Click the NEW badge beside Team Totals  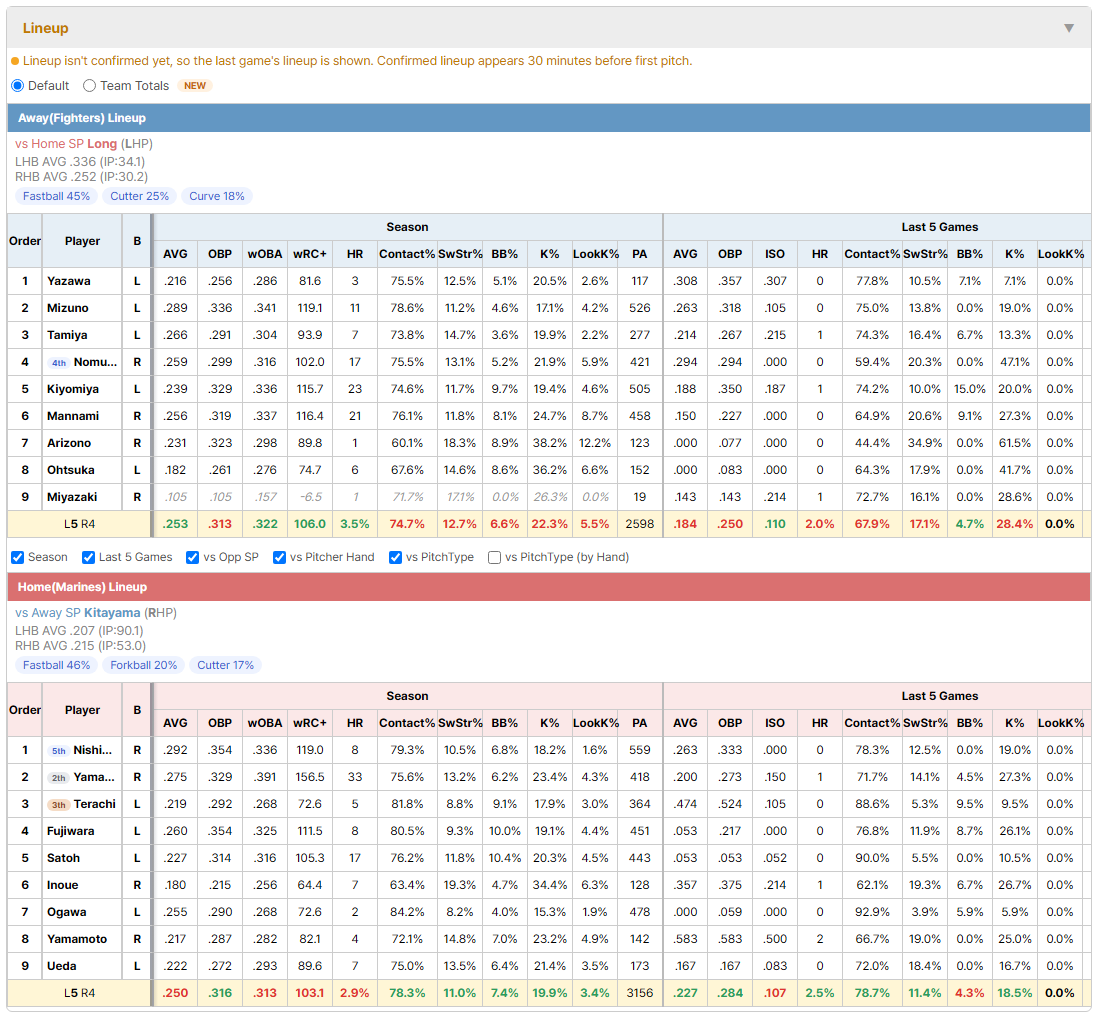(195, 85)
